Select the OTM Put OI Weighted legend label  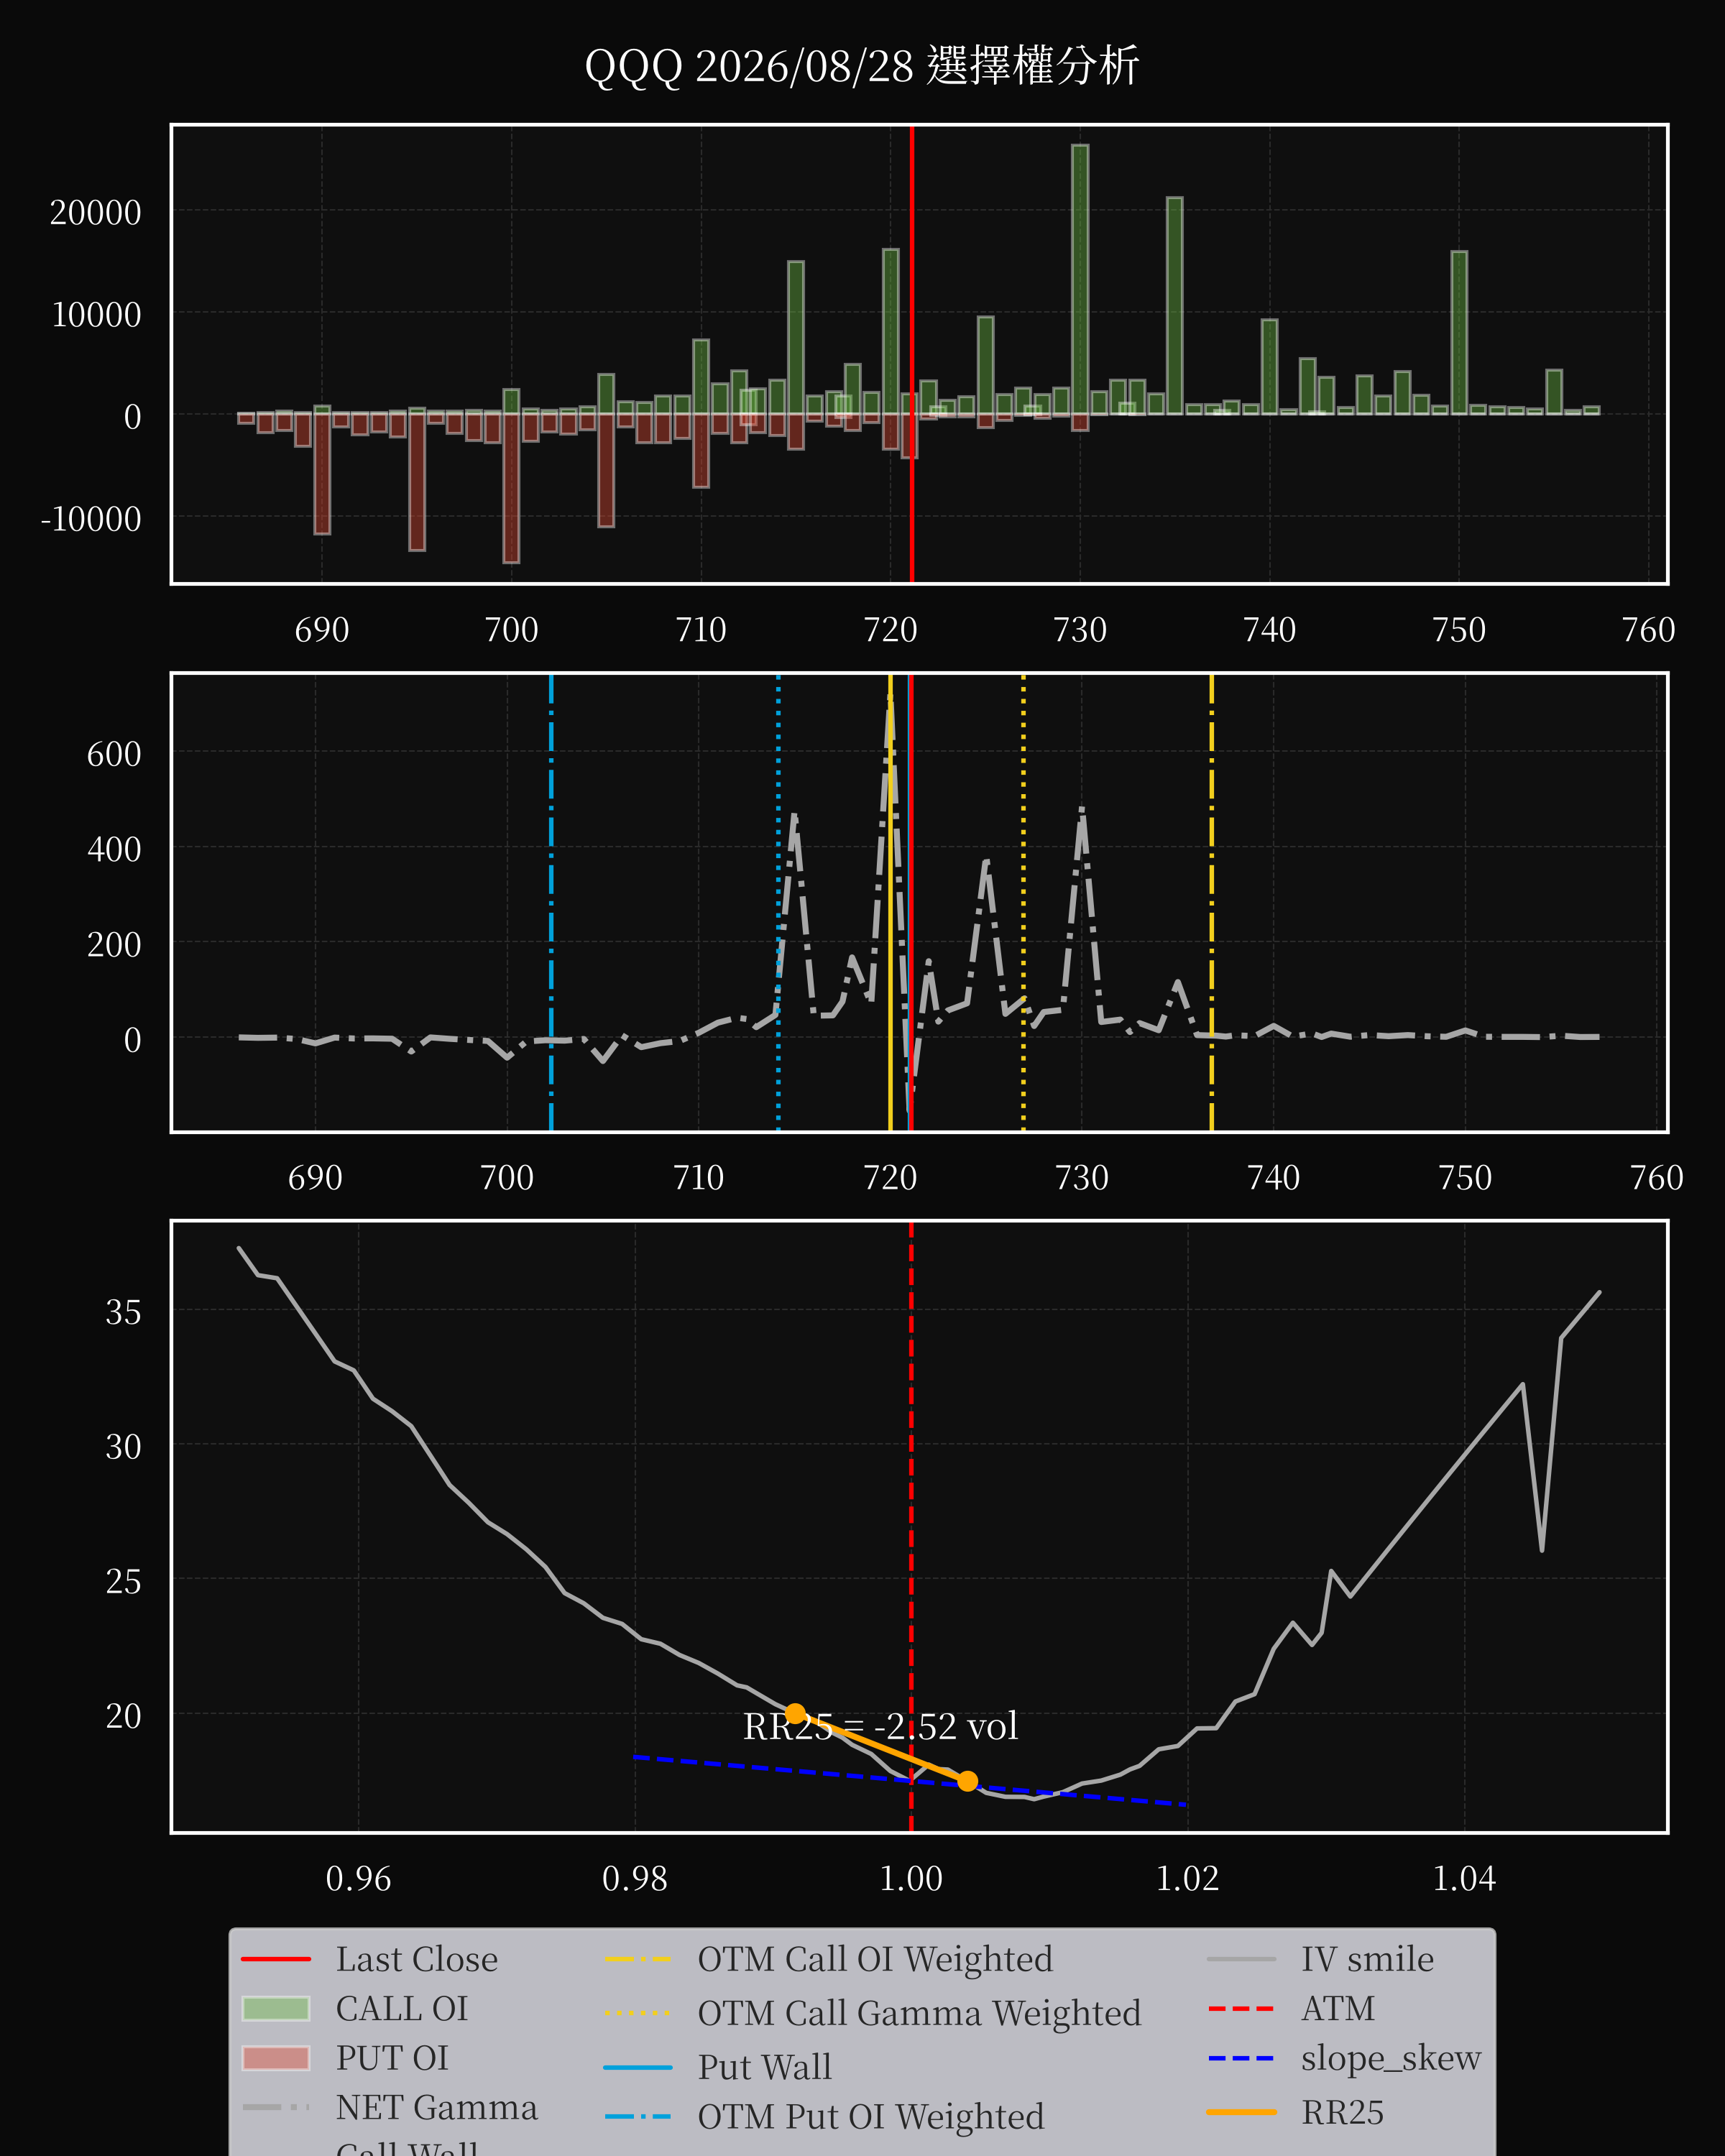tap(871, 2116)
